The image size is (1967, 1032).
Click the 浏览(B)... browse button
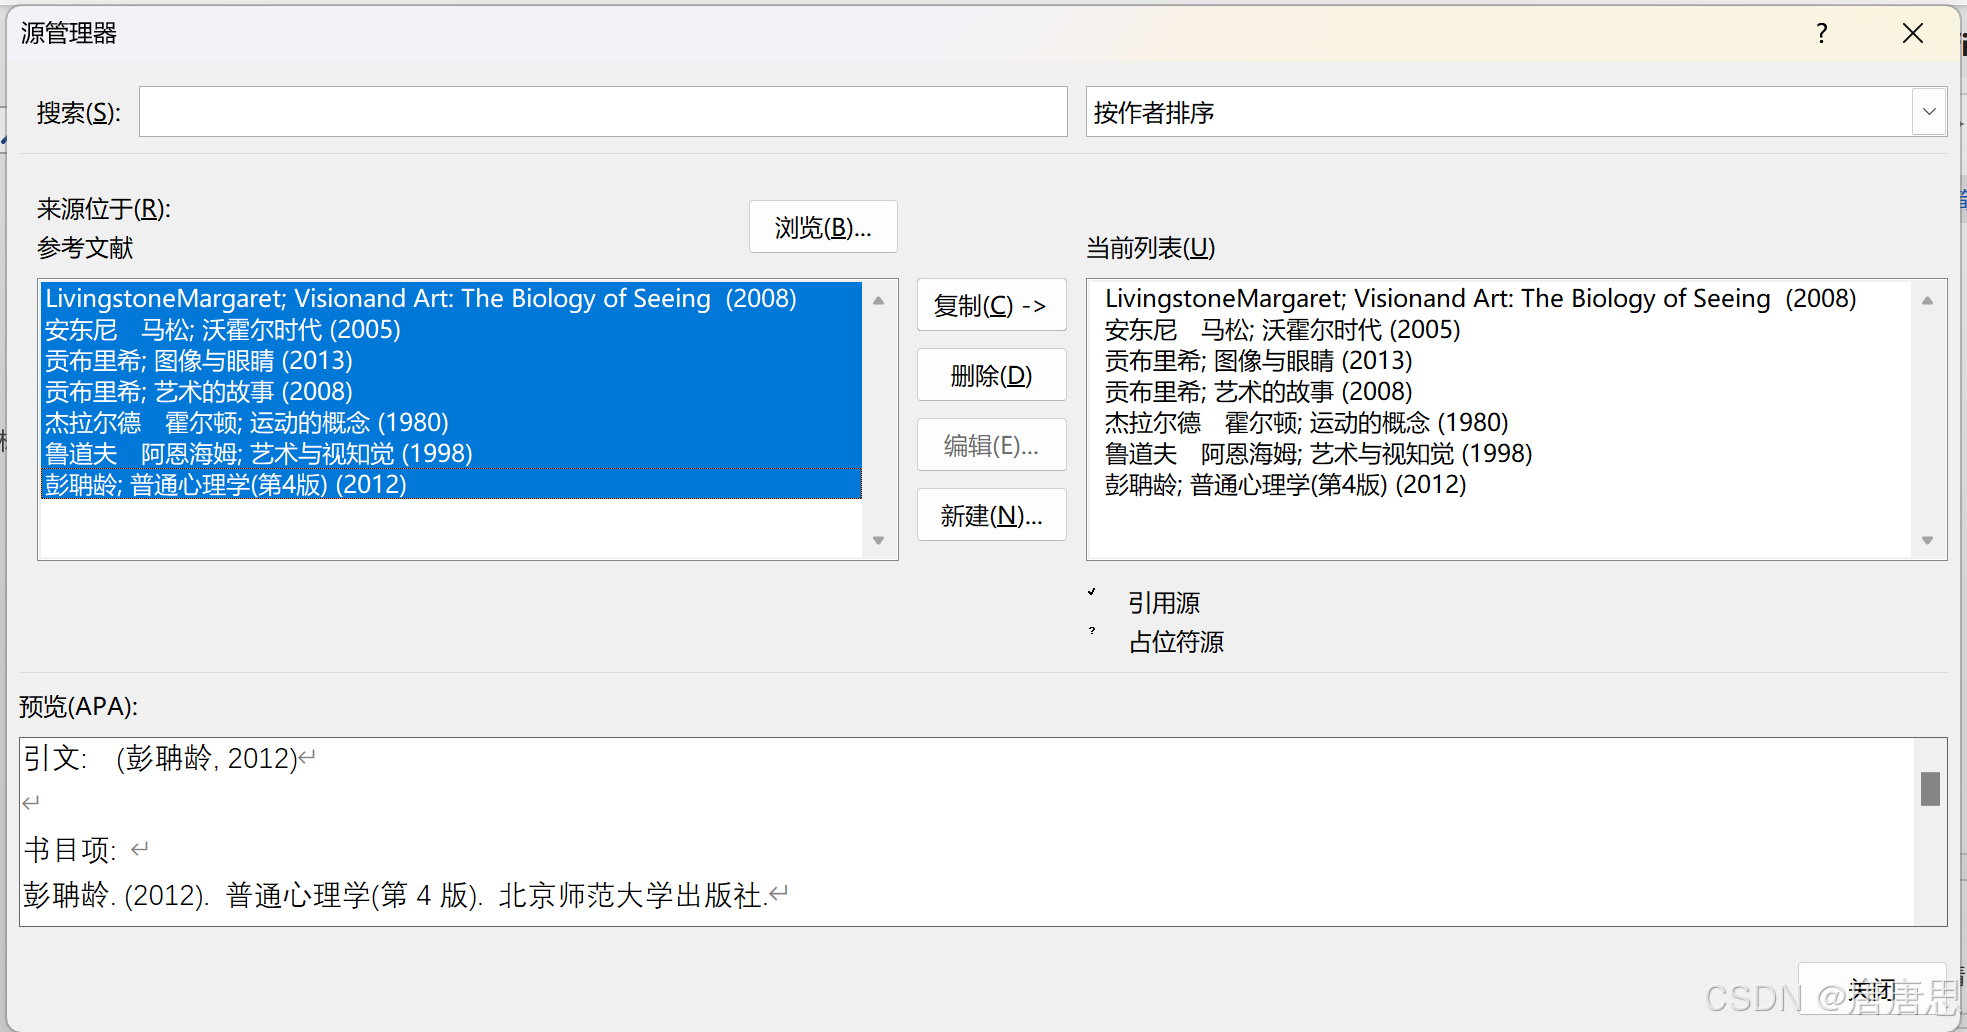pyautogui.click(x=823, y=227)
